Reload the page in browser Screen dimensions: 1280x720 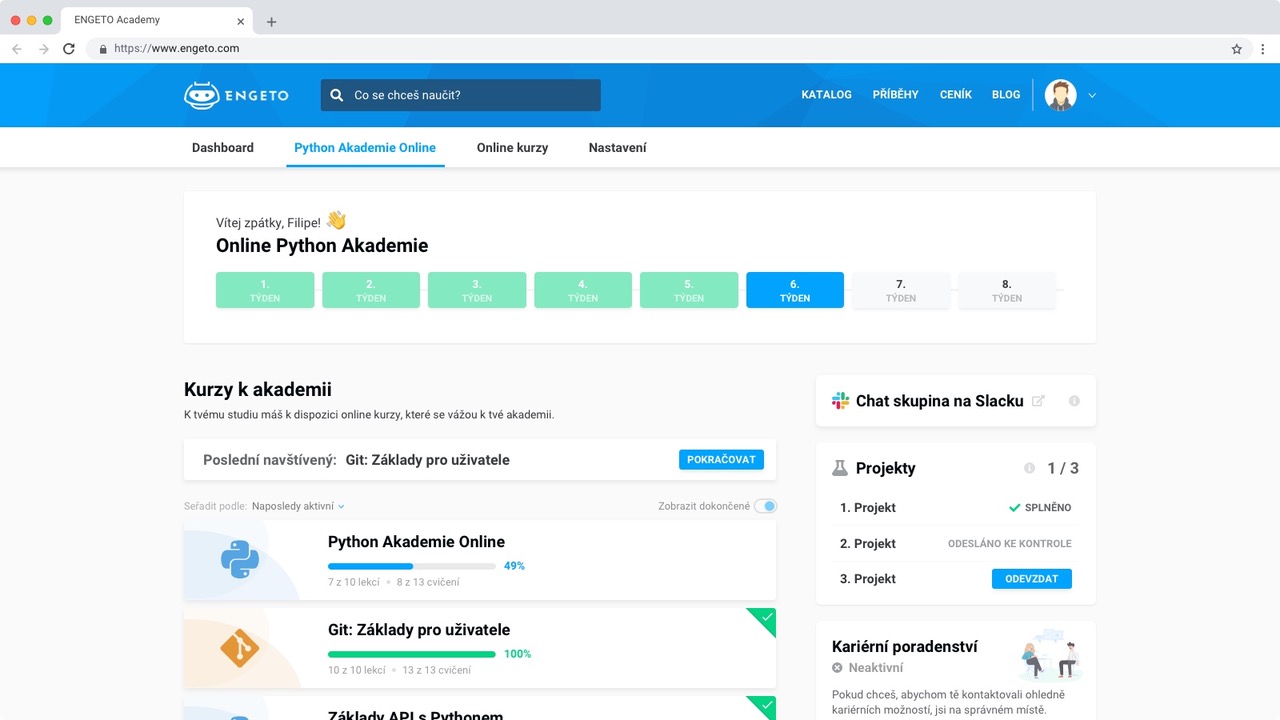[x=69, y=48]
